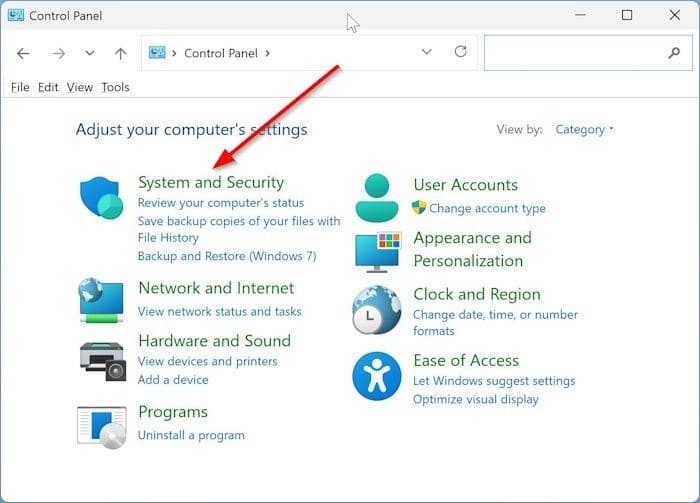This screenshot has height=503, width=700.
Task: Open the View menu
Action: [80, 87]
